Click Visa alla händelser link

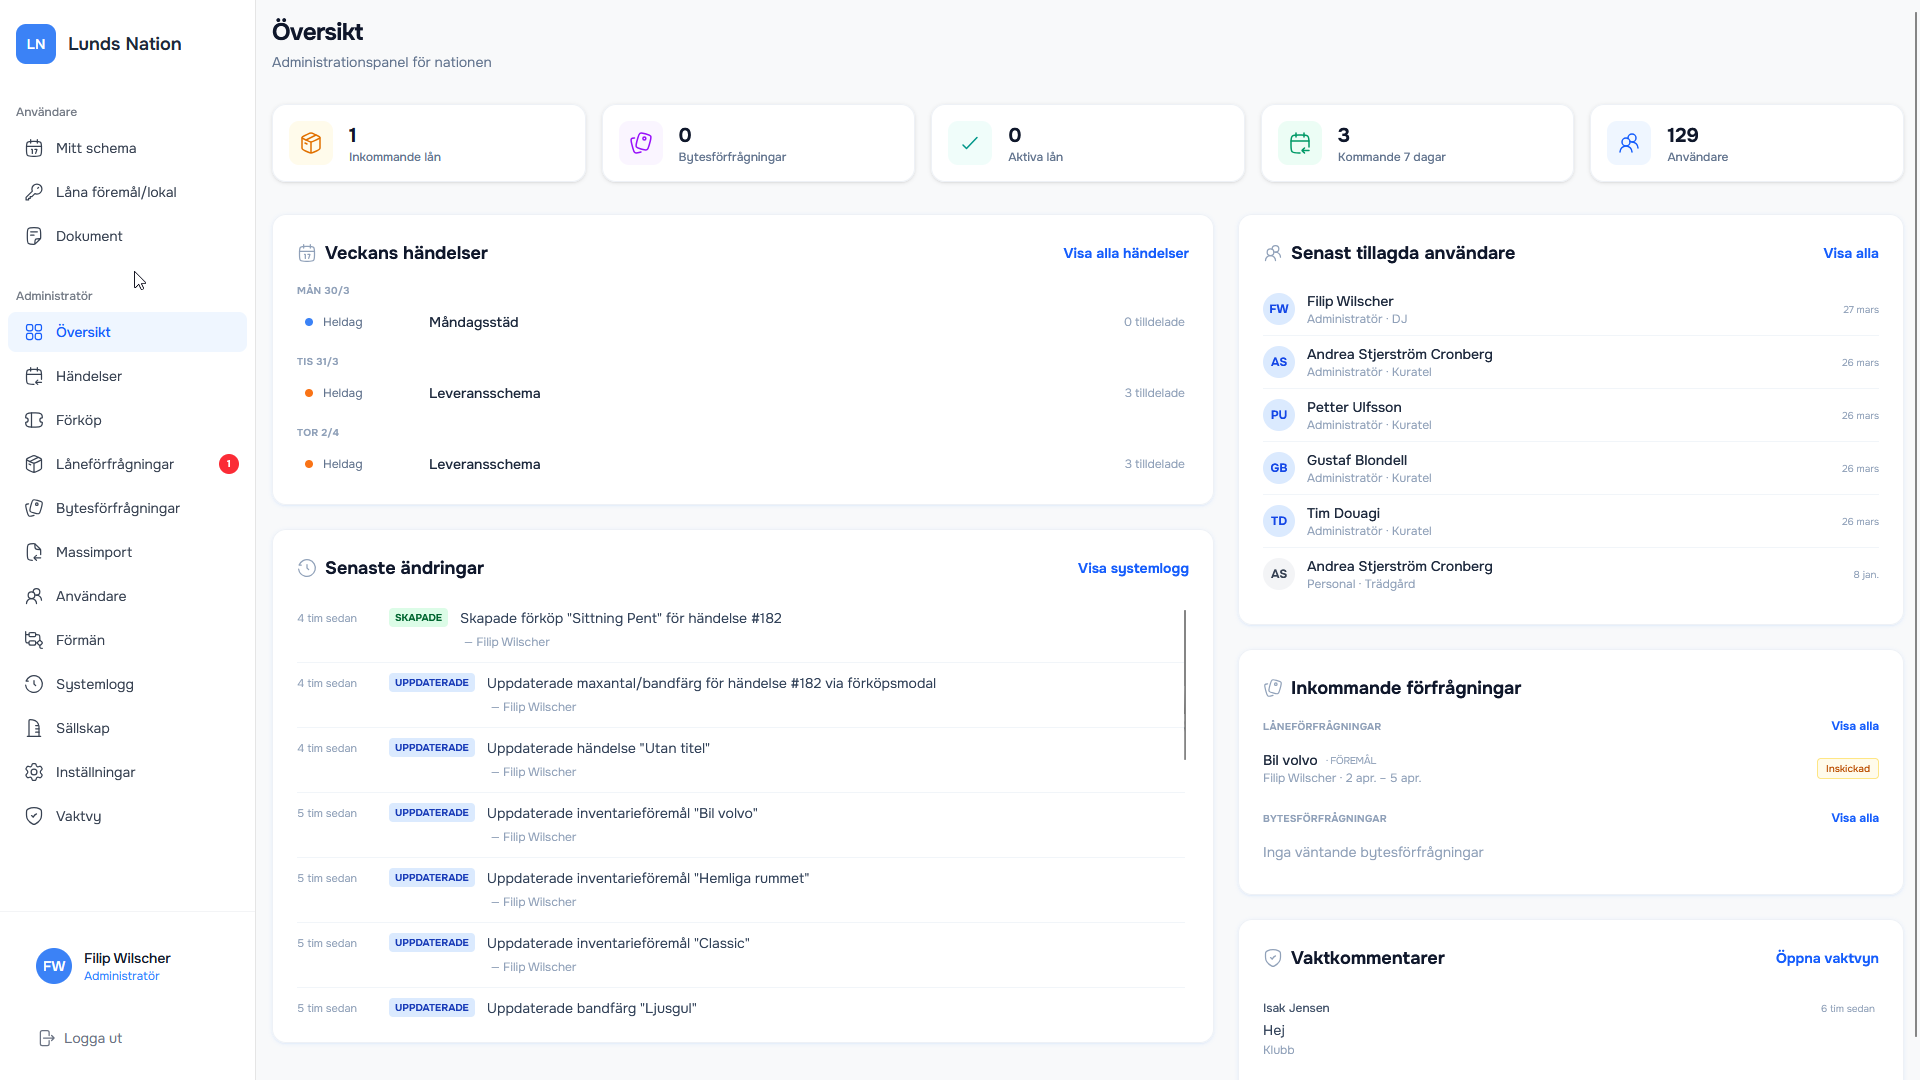click(1125, 253)
